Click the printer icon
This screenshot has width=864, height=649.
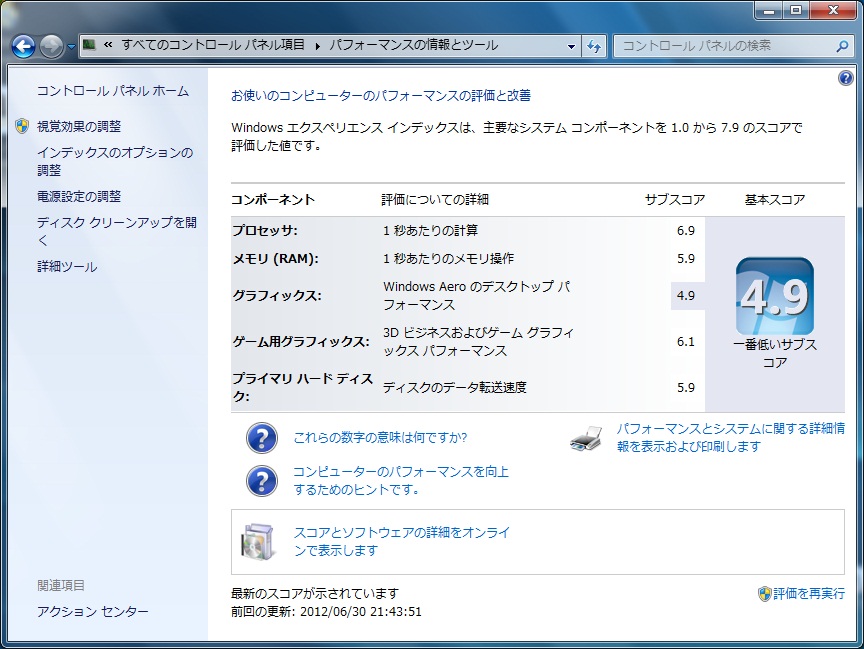click(x=586, y=438)
